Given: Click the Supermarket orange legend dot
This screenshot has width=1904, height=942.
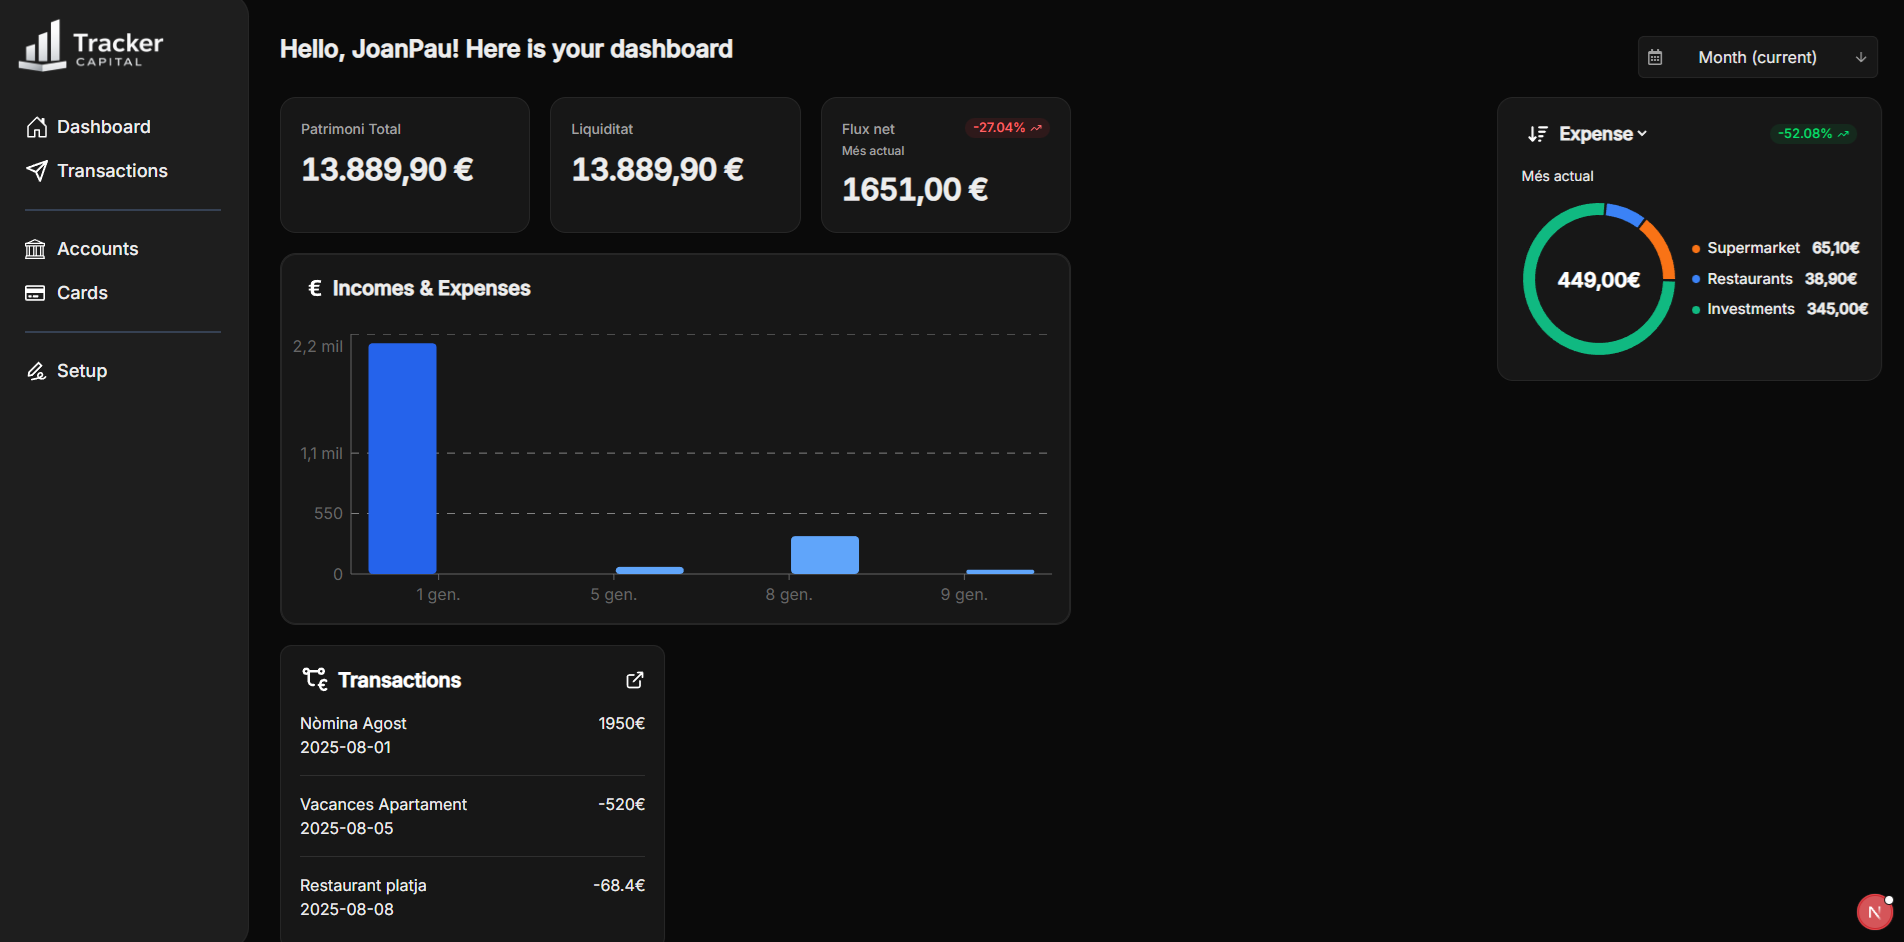Looking at the screenshot, I should pos(1696,249).
